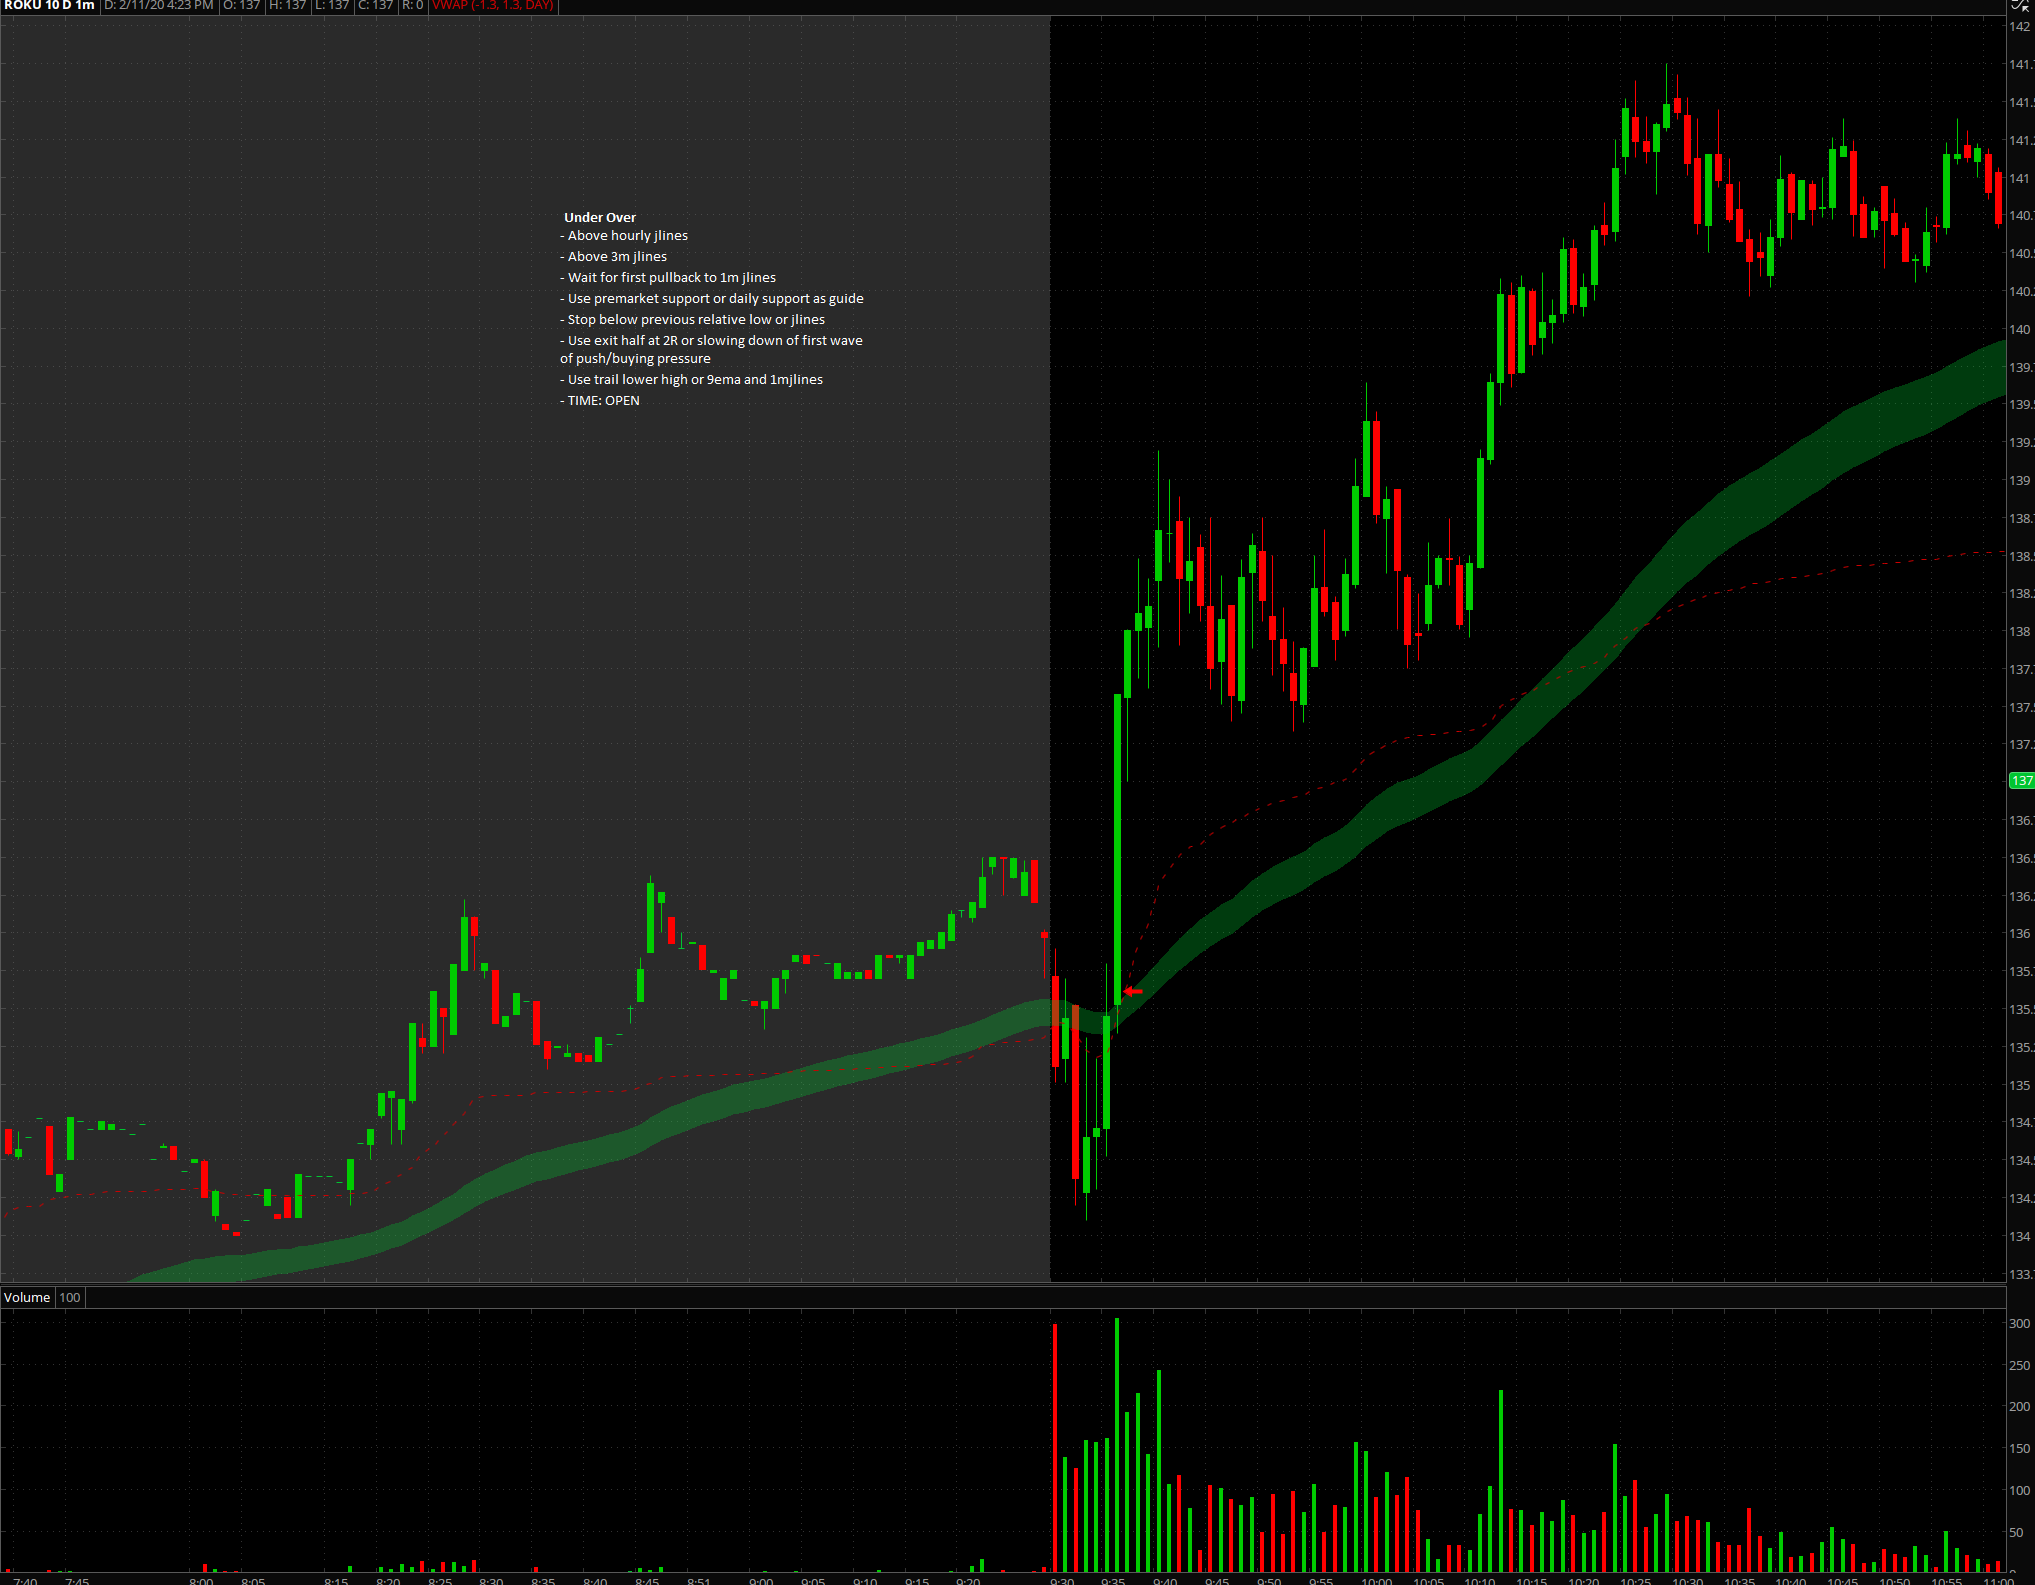Click the 9:30 marker on the time axis

1062,1580
